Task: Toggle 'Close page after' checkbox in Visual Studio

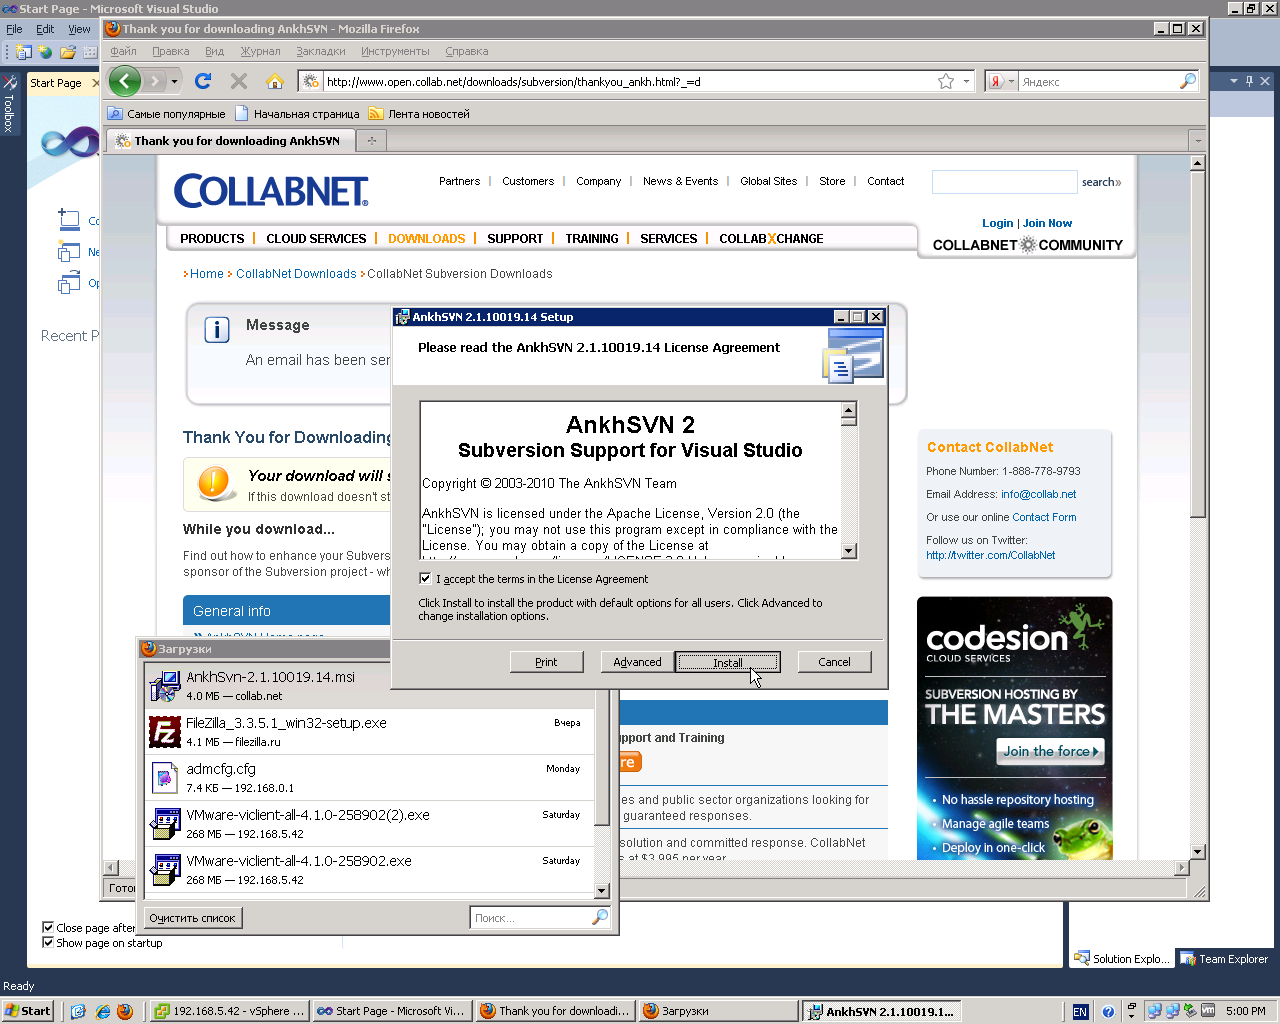Action: click(x=48, y=927)
